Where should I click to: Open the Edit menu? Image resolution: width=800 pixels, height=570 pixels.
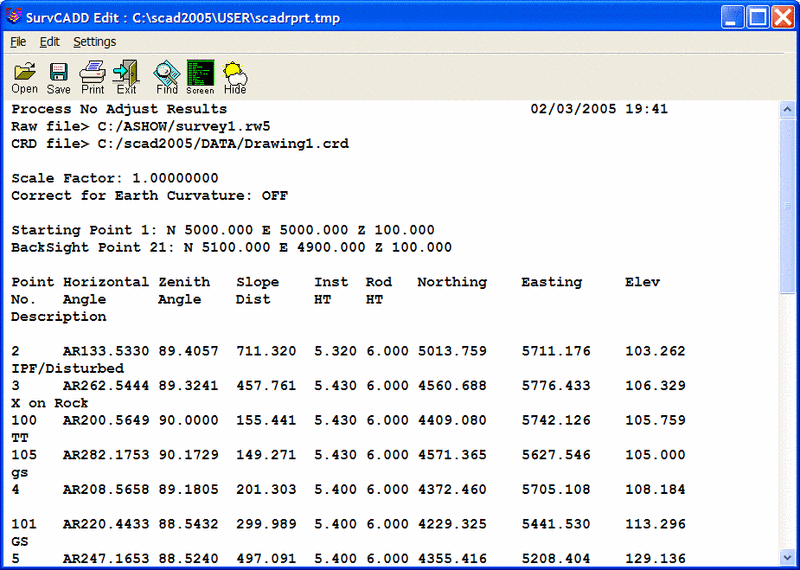[x=49, y=42]
